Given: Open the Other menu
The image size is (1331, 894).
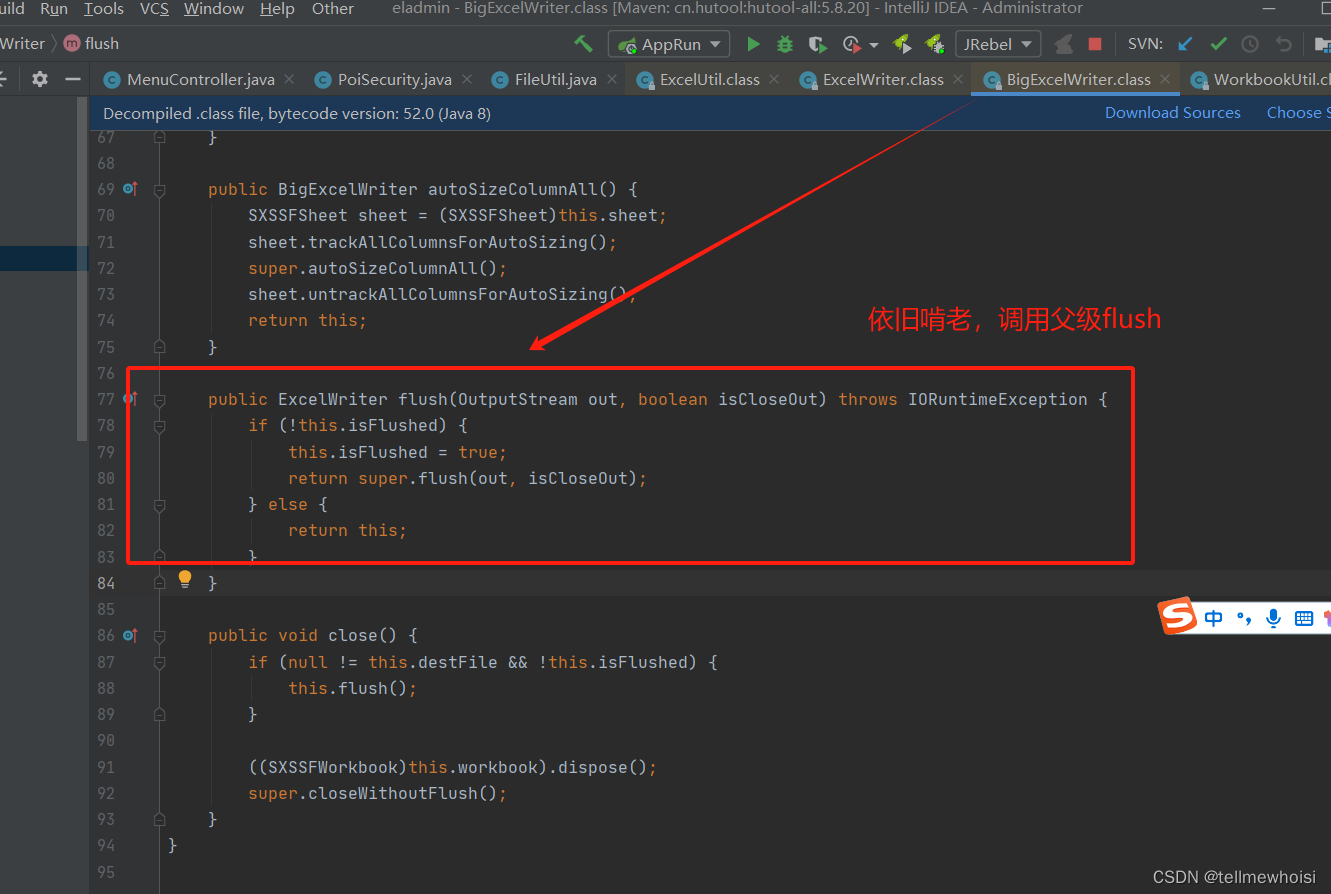Looking at the screenshot, I should click(333, 9).
